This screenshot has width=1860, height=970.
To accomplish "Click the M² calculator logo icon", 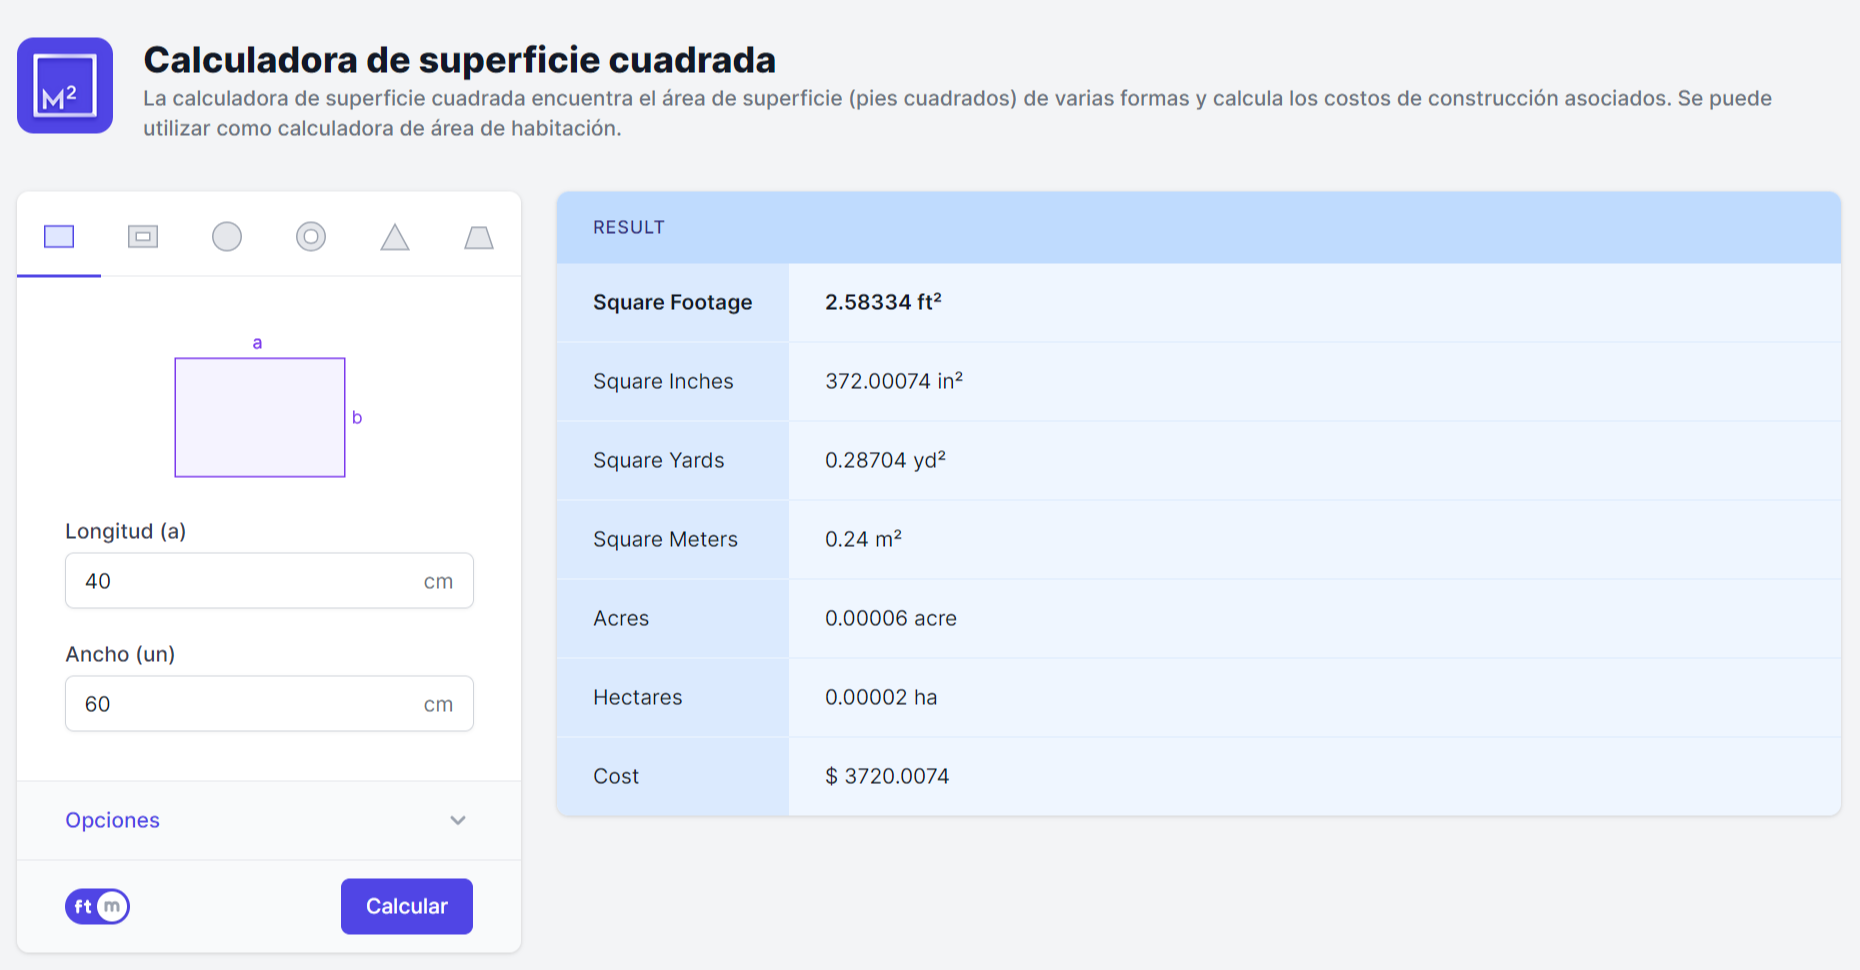I will 65,86.
